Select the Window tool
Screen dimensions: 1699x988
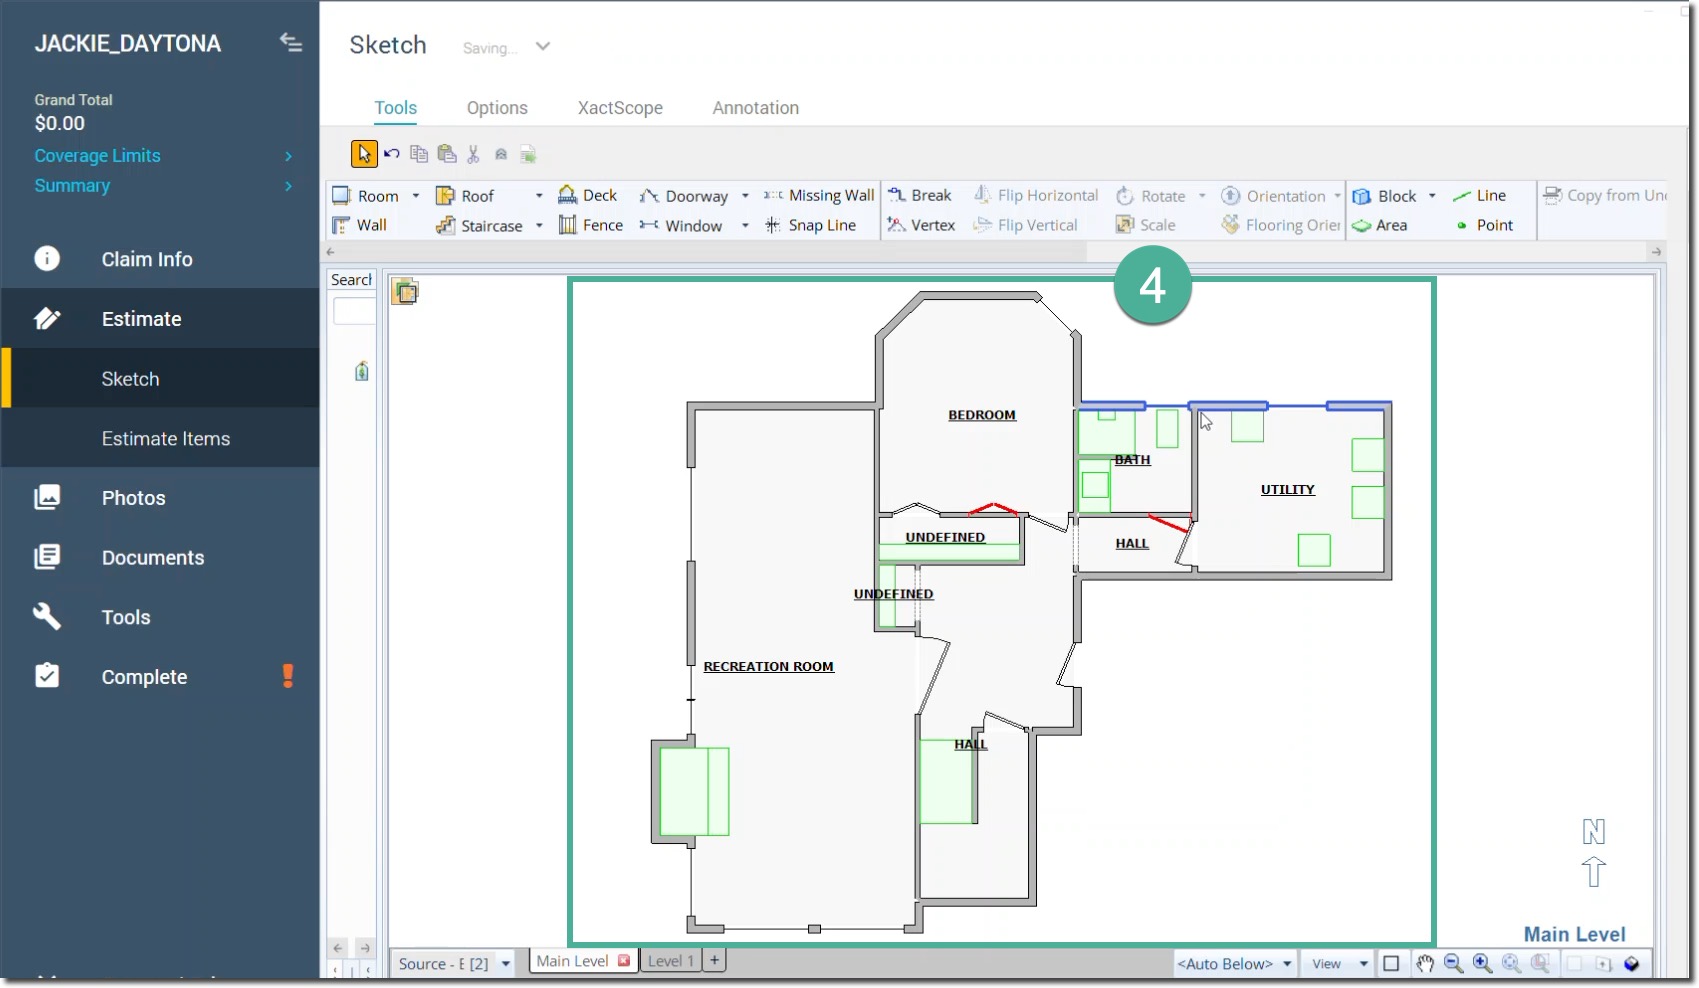[x=681, y=225]
